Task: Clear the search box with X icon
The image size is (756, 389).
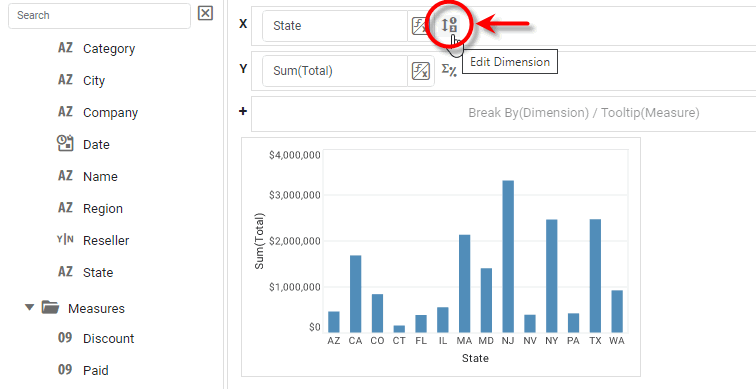Action: pyautogui.click(x=205, y=13)
